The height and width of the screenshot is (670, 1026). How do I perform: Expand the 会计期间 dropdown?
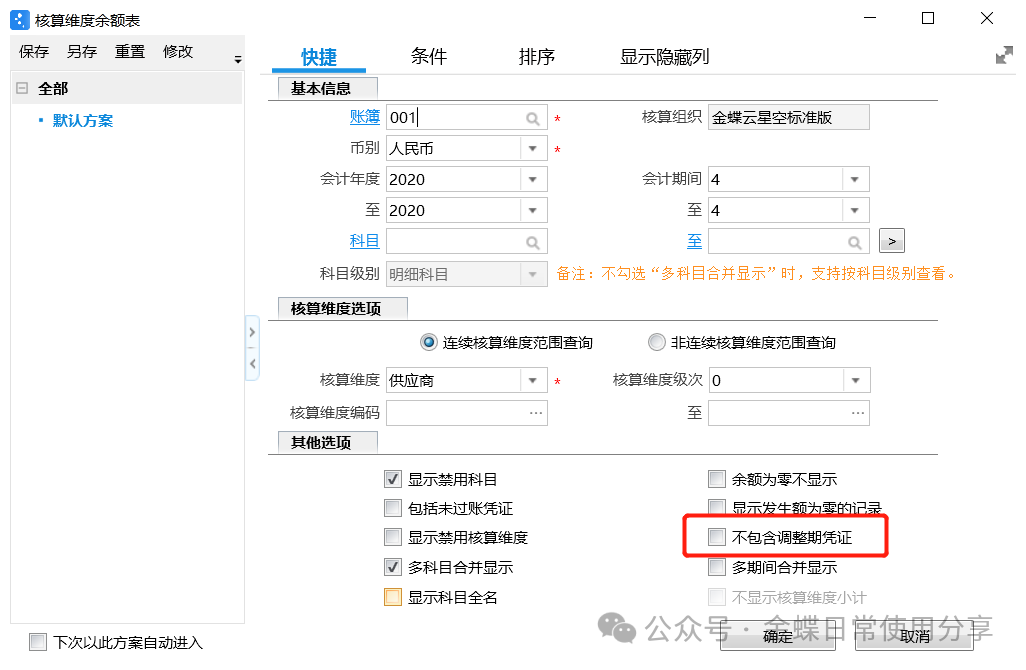point(856,180)
